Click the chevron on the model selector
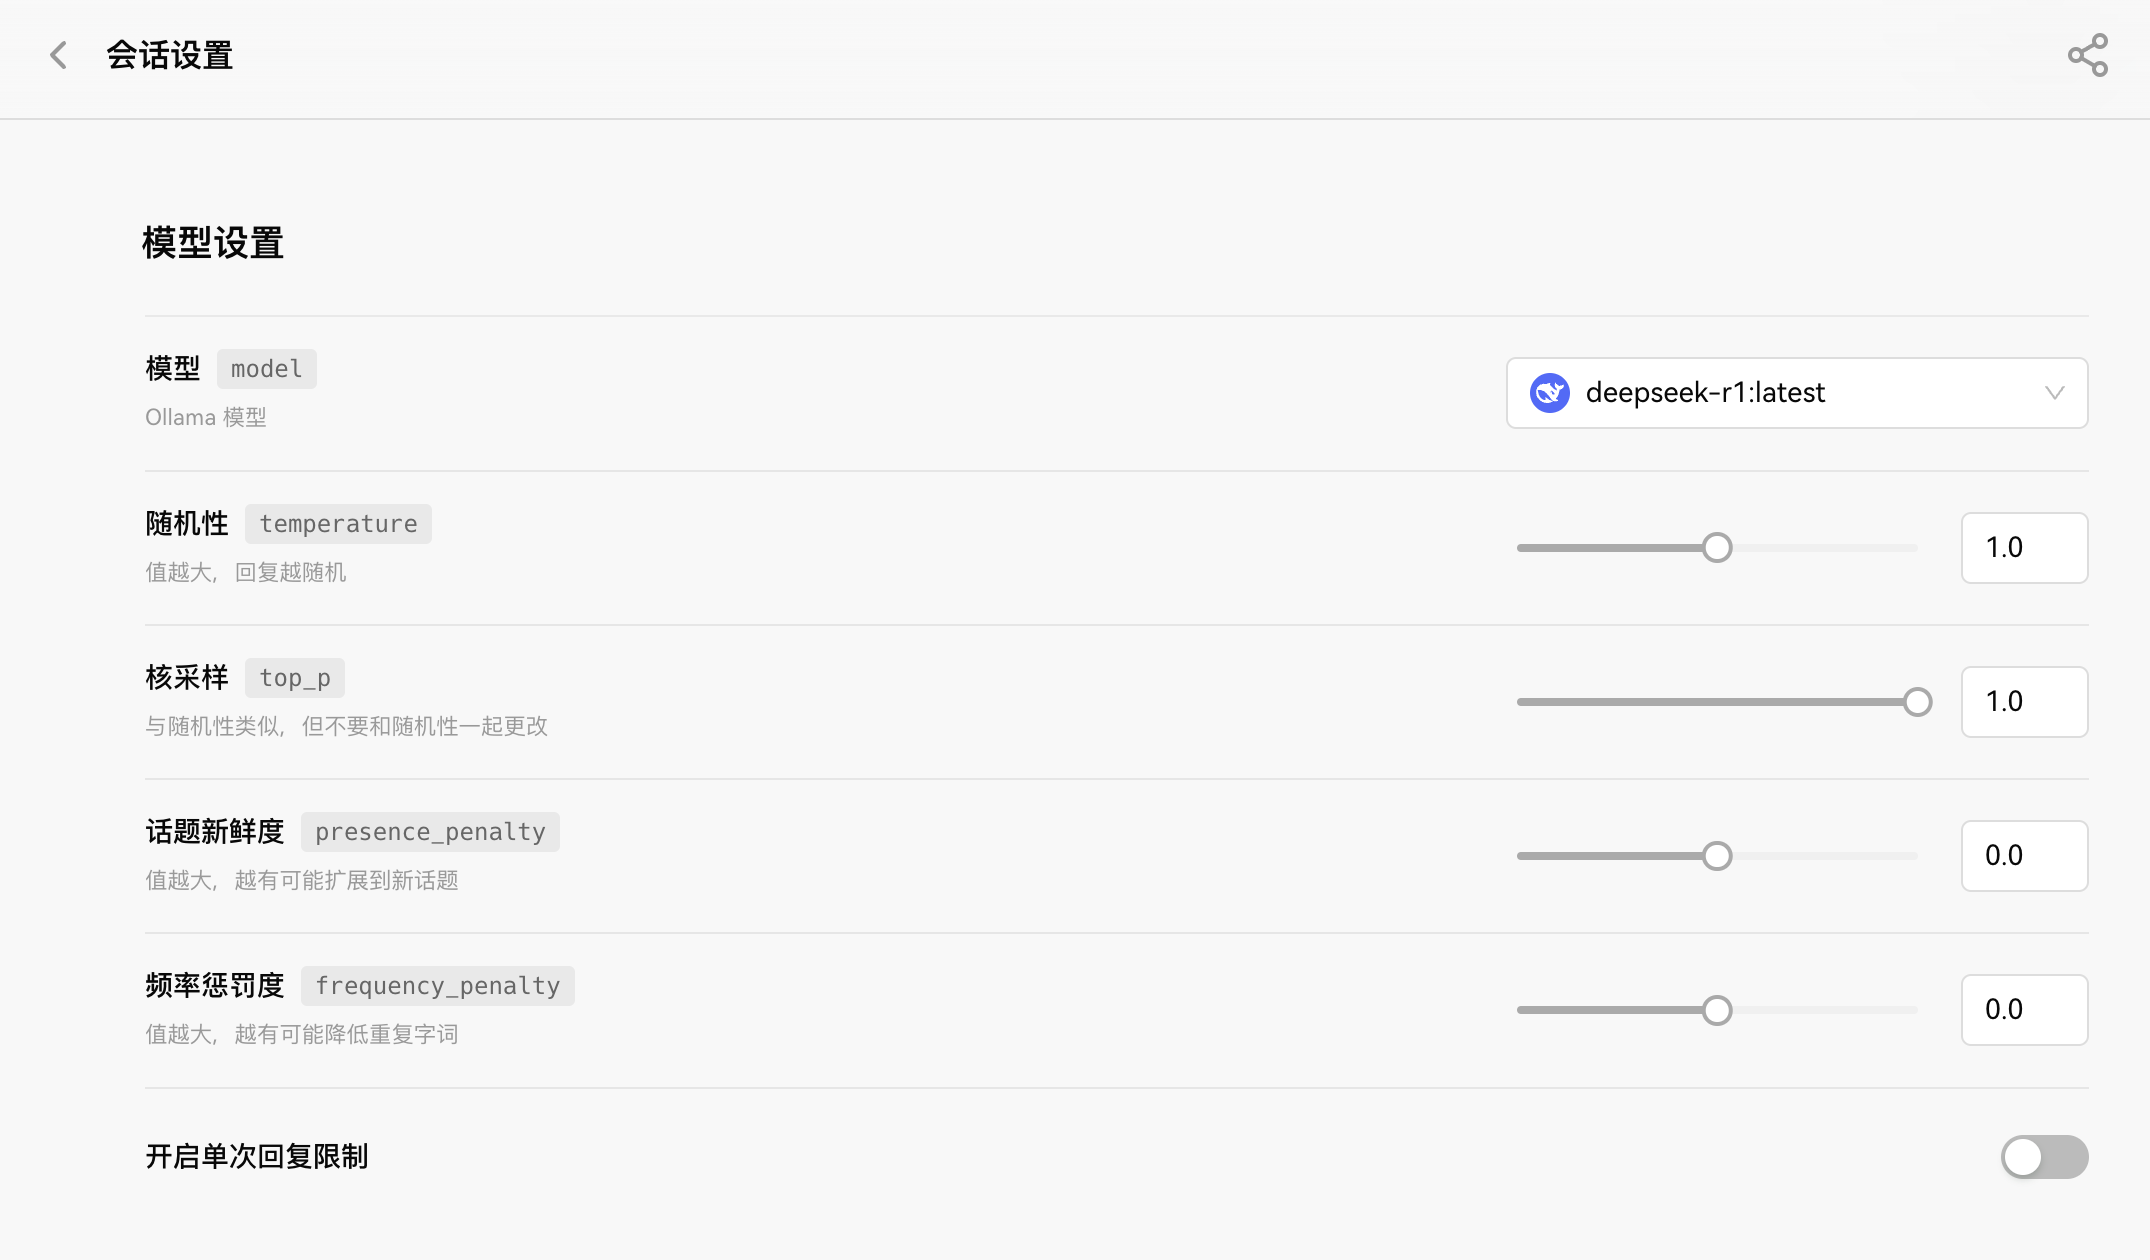2150x1260 pixels. click(2055, 393)
